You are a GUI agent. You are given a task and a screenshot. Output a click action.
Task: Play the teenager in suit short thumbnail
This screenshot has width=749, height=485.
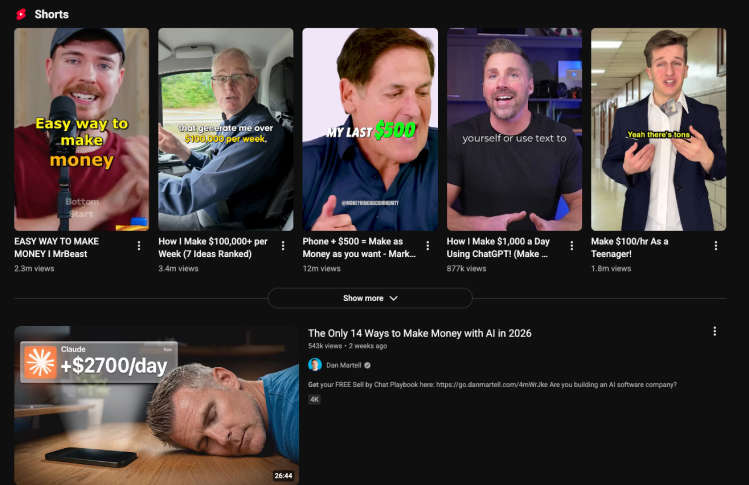point(659,129)
